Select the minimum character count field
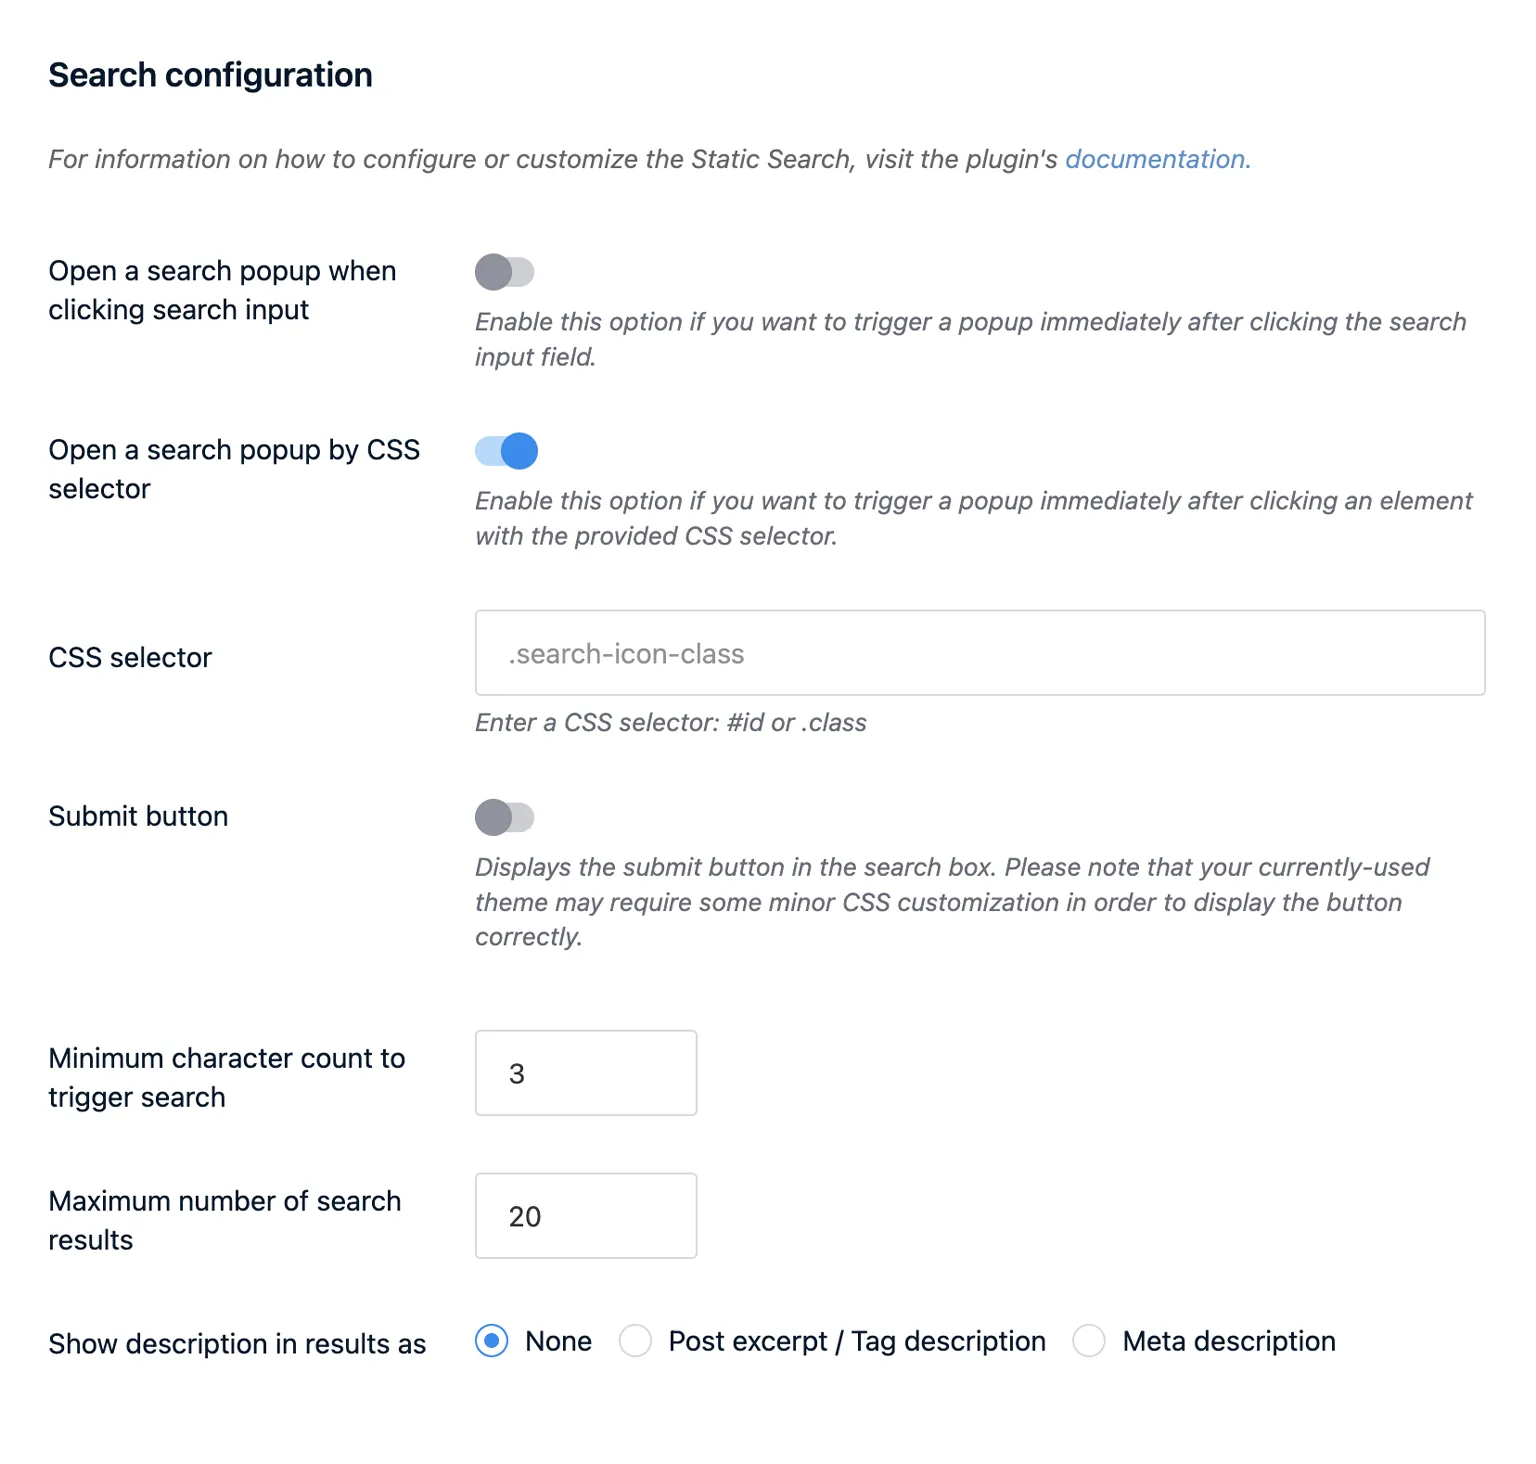The width and height of the screenshot is (1536, 1464). 585,1073
